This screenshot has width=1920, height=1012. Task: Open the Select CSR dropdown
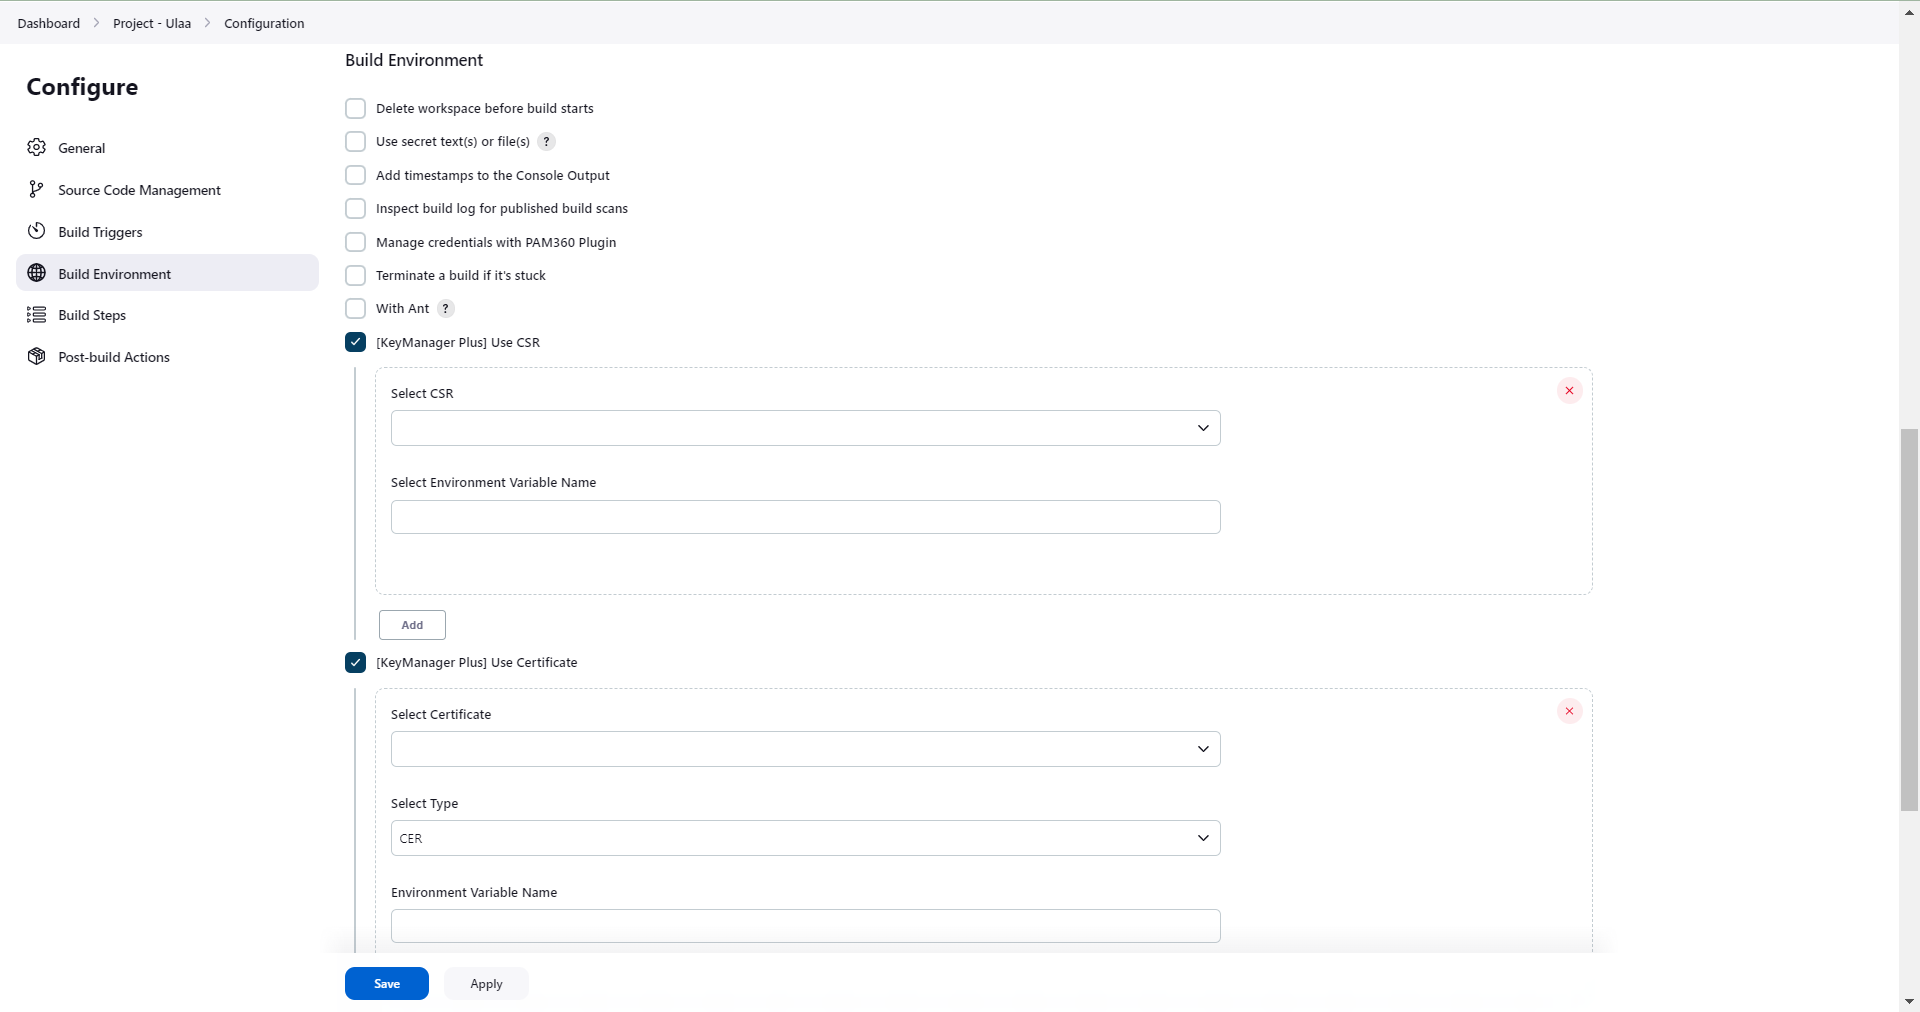click(x=805, y=428)
